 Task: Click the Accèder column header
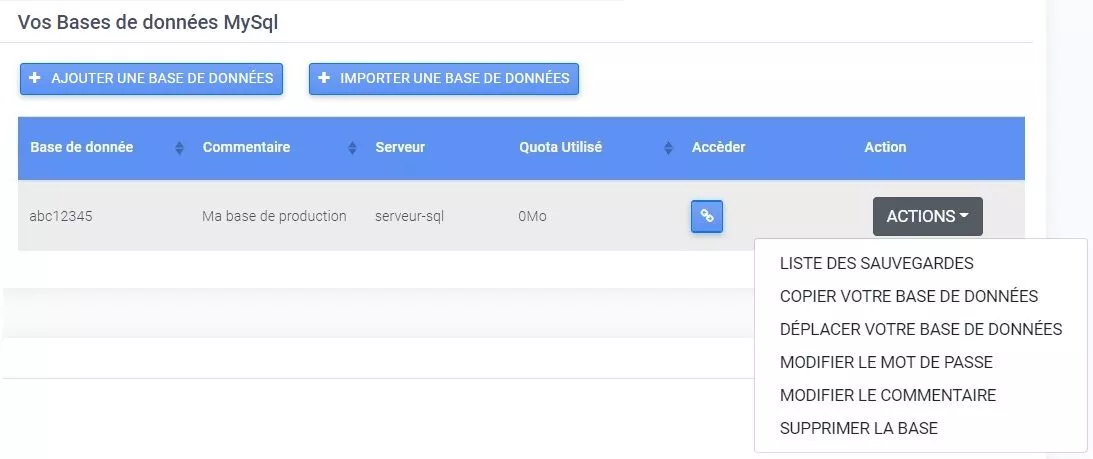pyautogui.click(x=719, y=147)
